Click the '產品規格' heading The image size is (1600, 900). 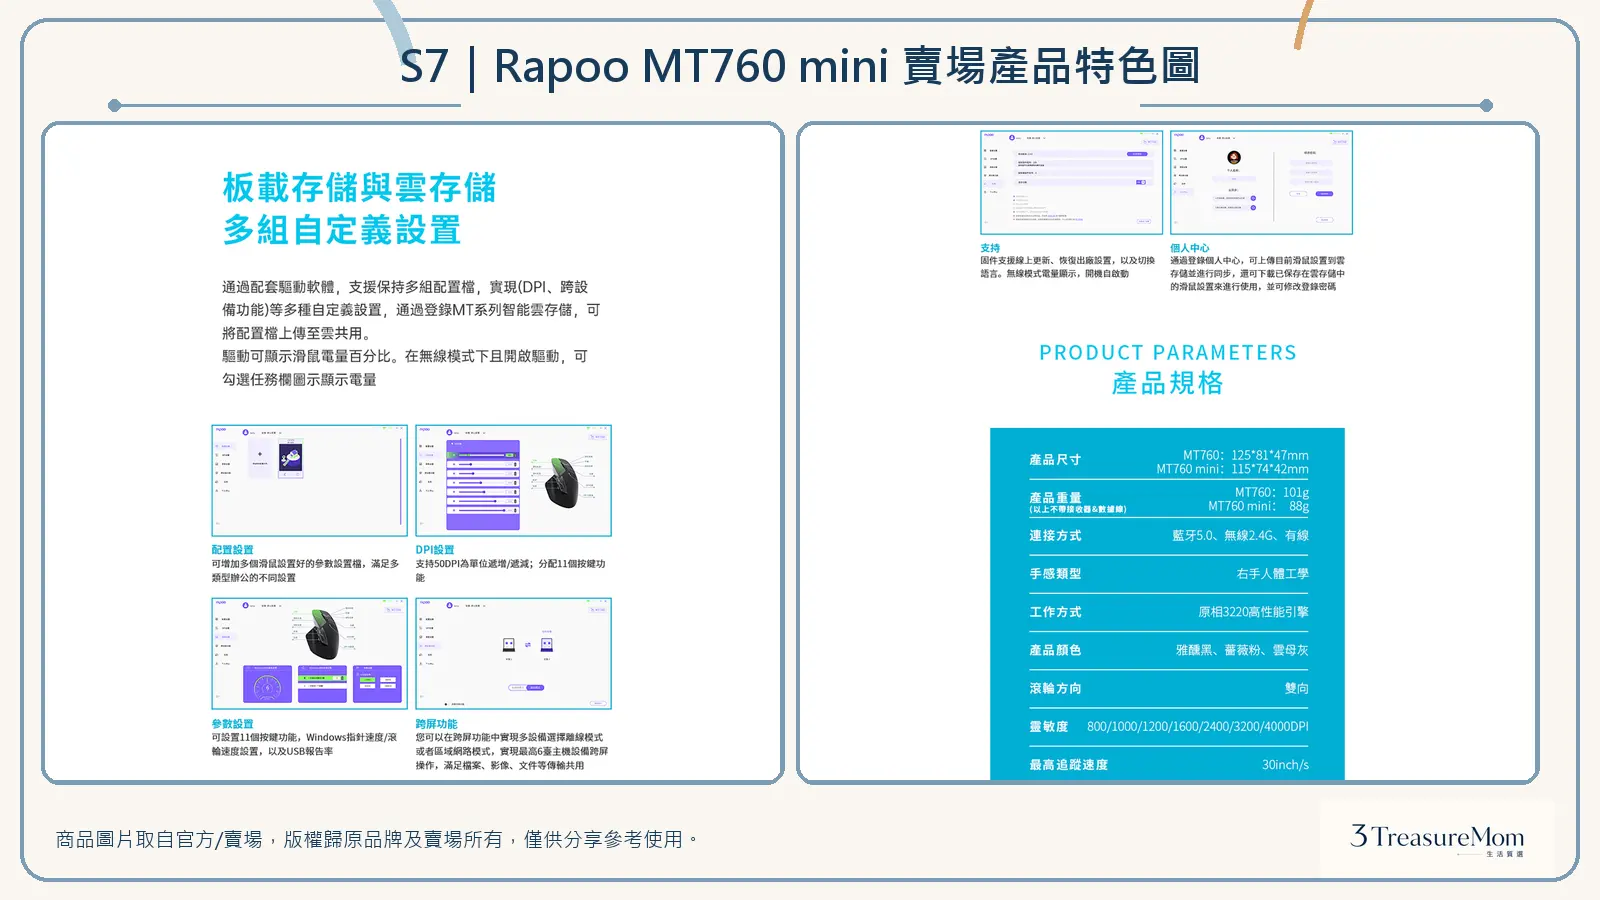click(x=1168, y=383)
